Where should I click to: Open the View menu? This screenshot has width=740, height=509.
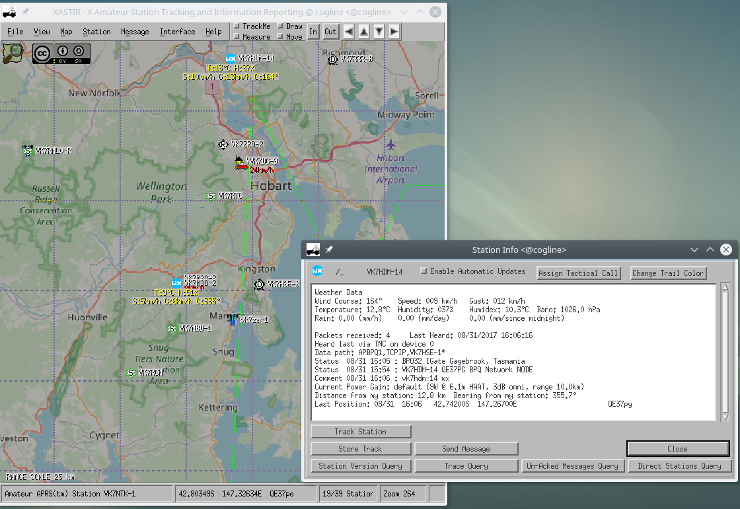[42, 32]
